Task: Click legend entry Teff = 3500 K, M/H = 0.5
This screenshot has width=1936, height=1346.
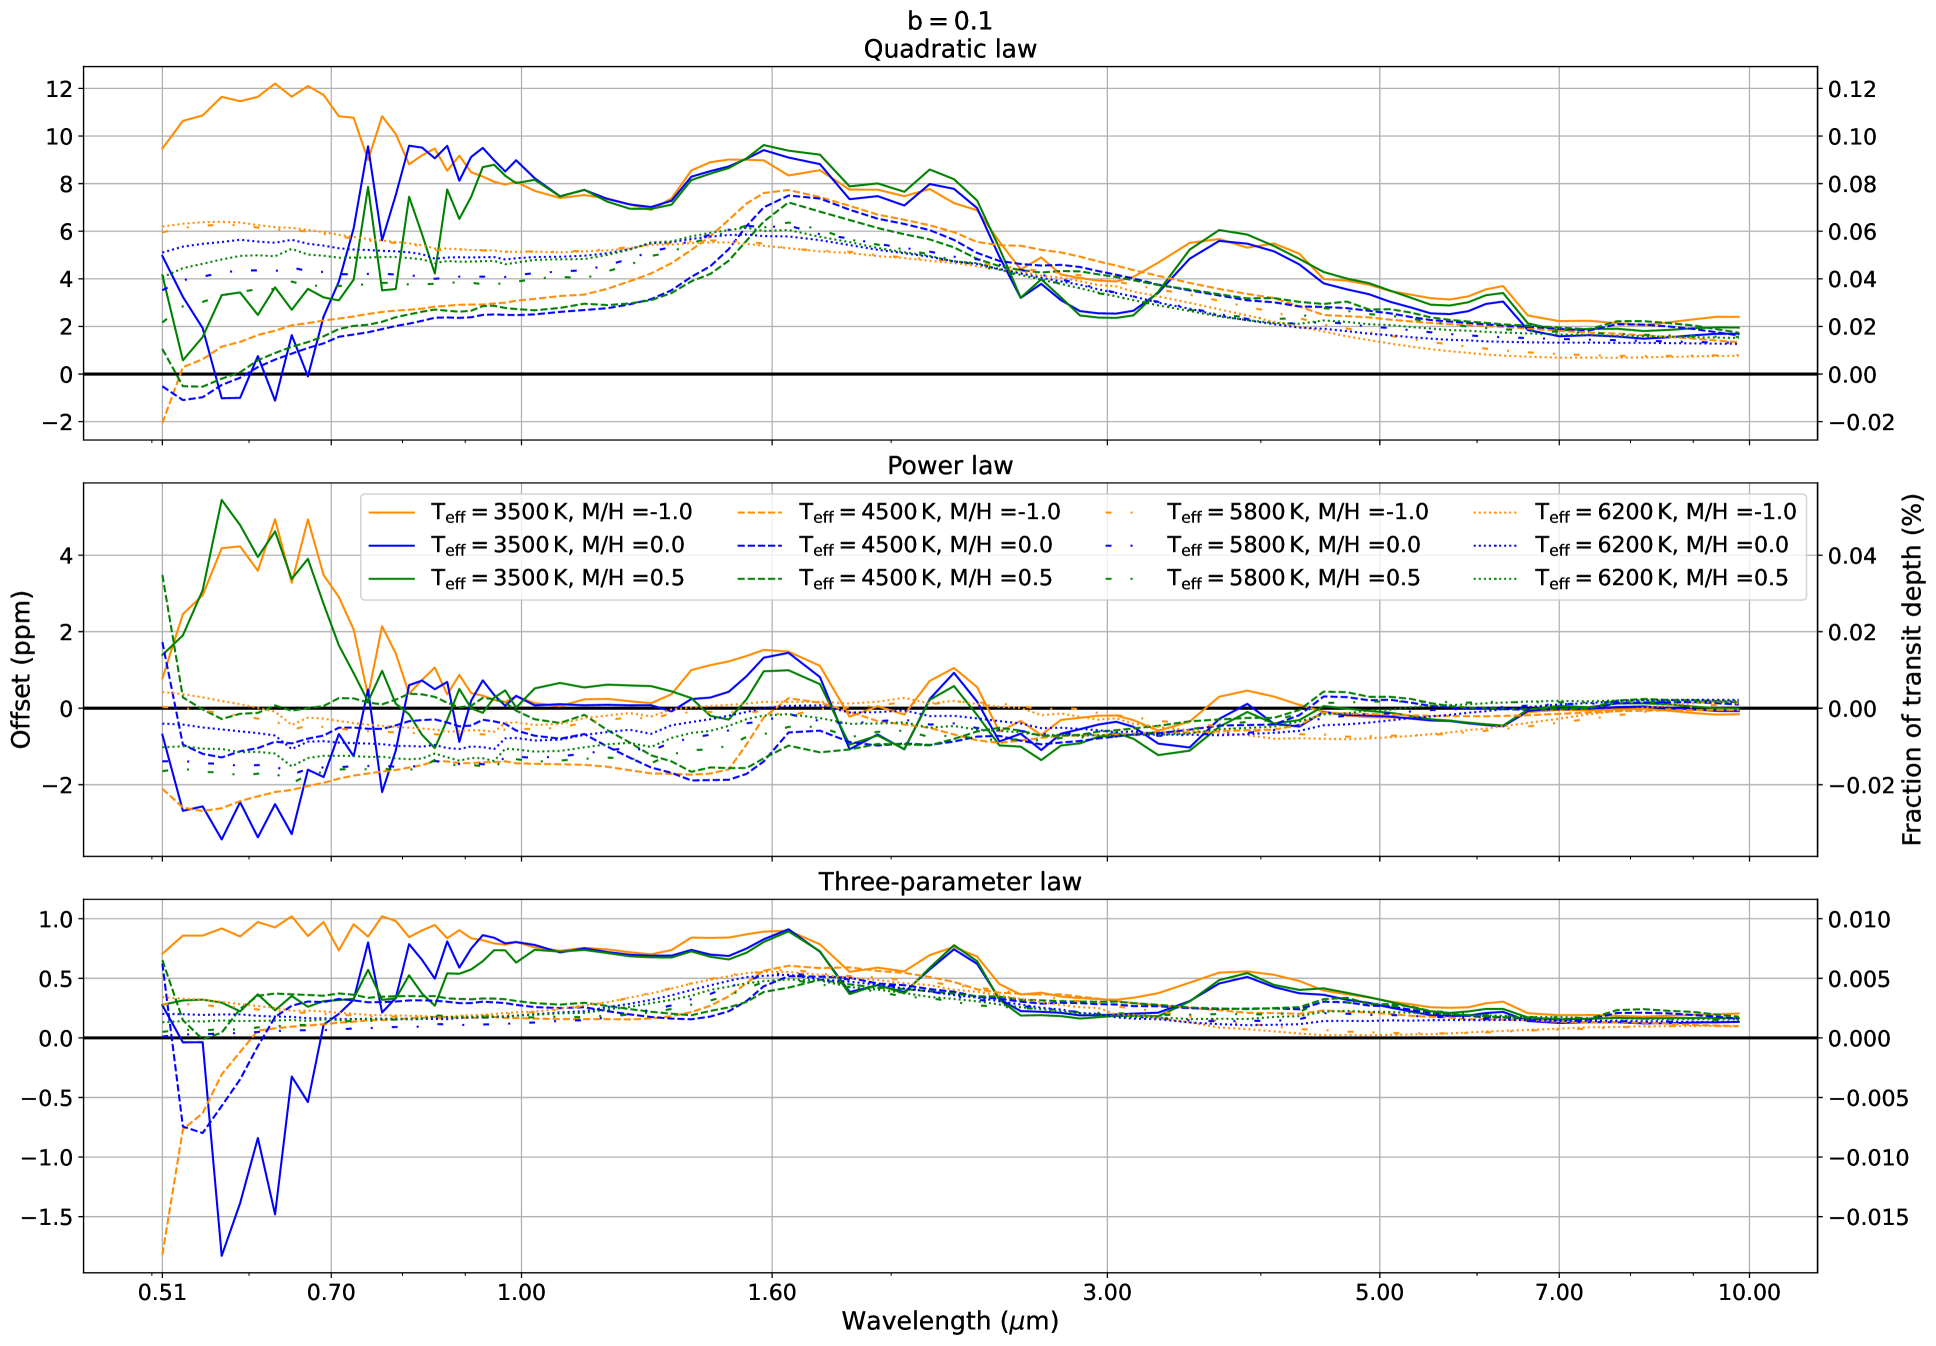Action: coord(557,578)
